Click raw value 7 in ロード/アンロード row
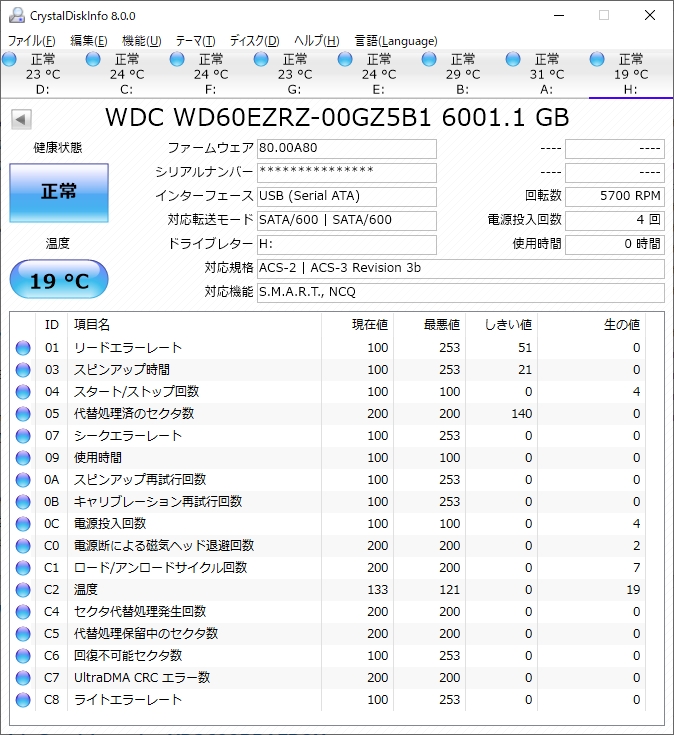 point(637,568)
